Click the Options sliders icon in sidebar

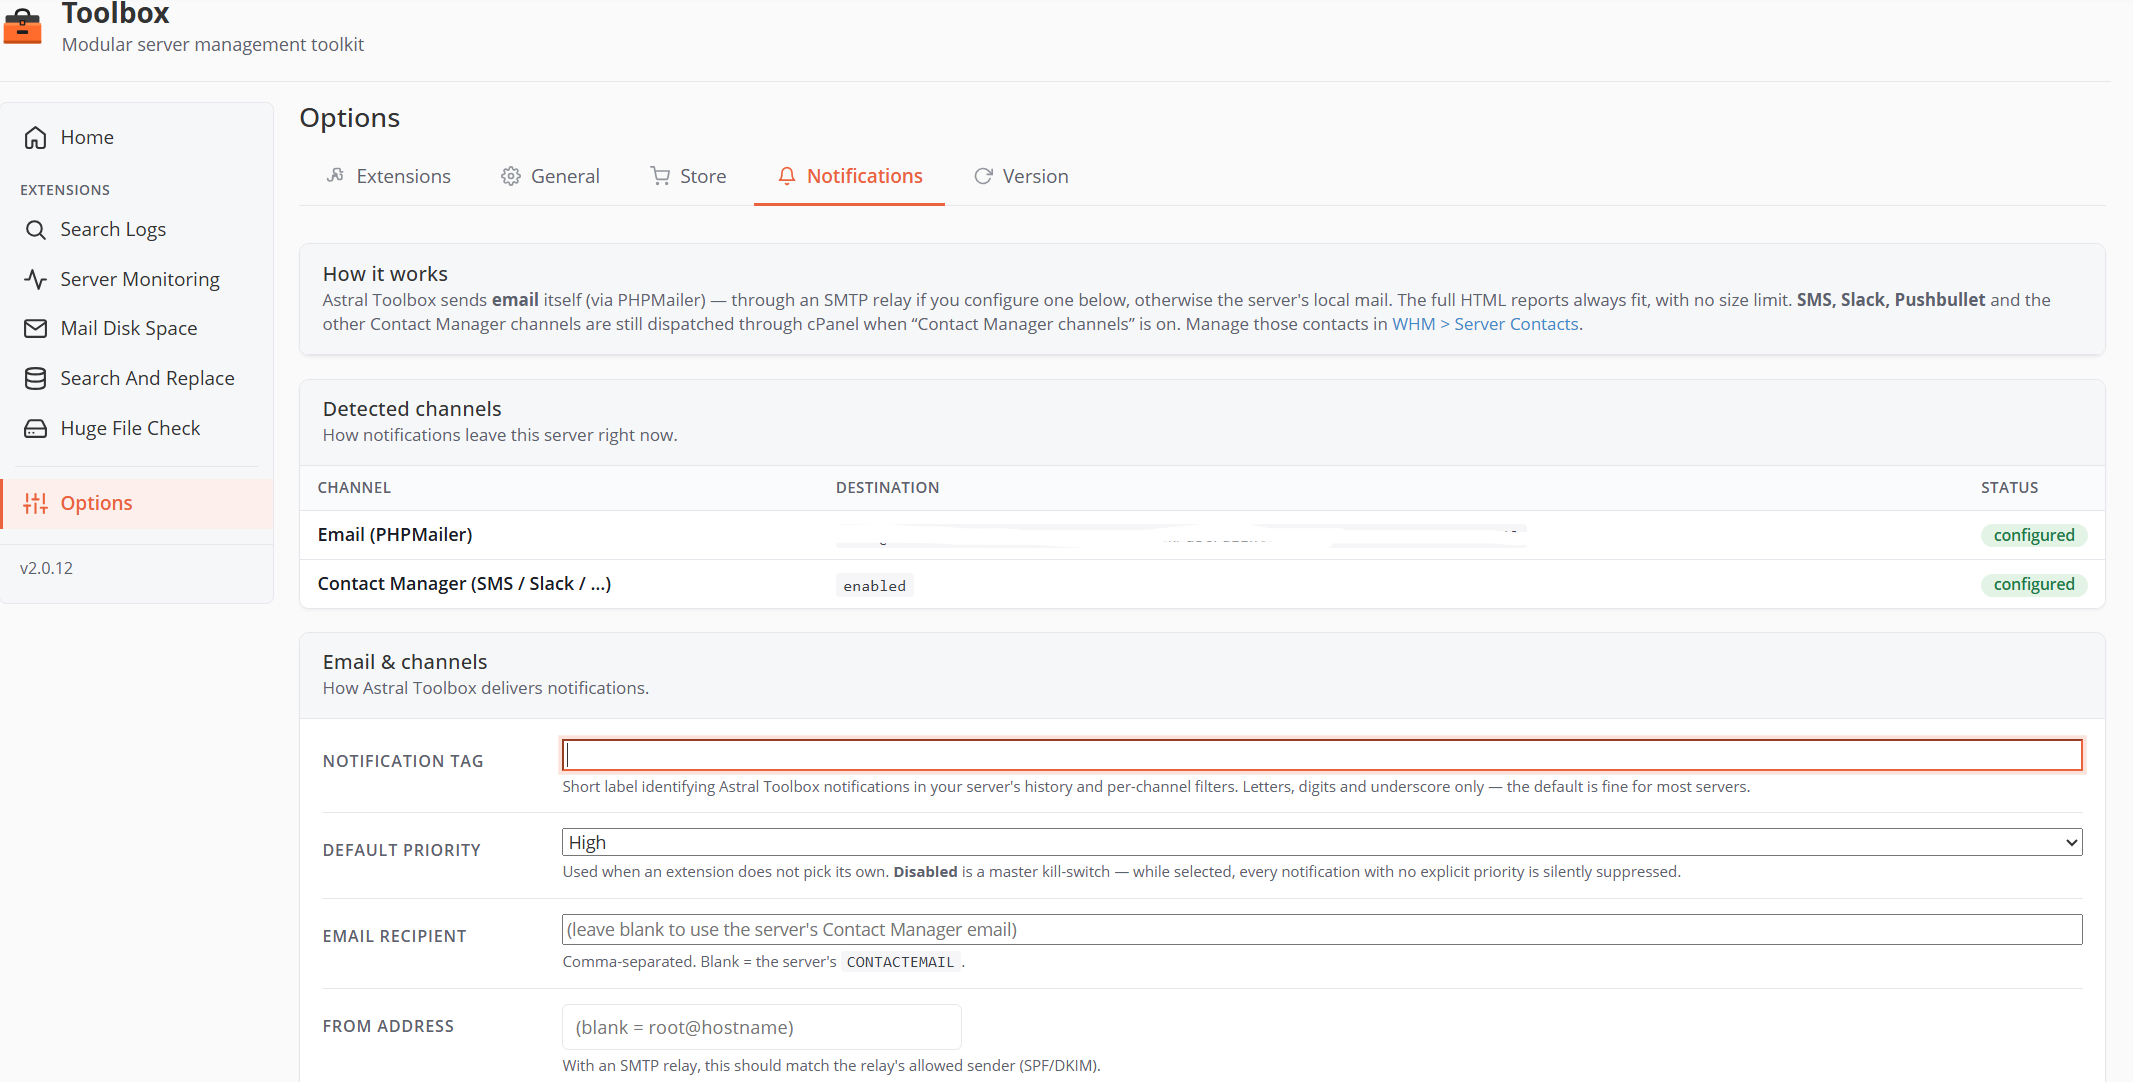pyautogui.click(x=35, y=503)
